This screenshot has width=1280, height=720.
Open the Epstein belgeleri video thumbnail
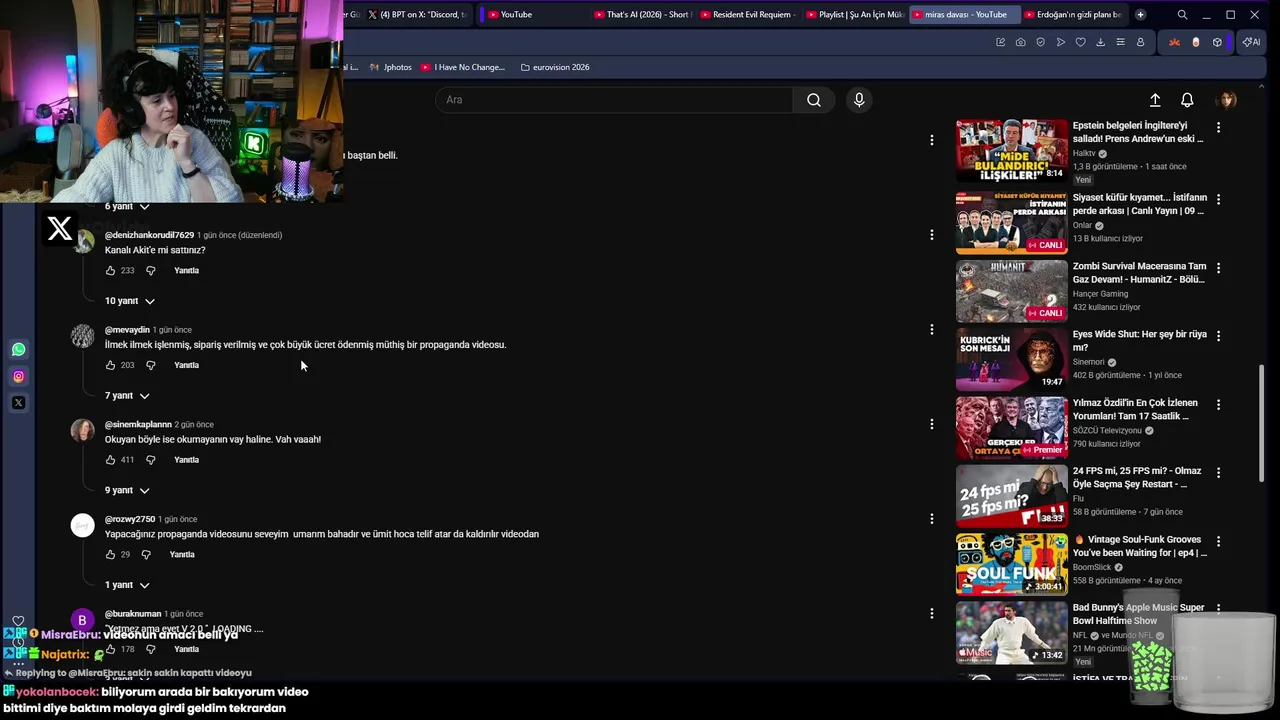pyautogui.click(x=1011, y=150)
